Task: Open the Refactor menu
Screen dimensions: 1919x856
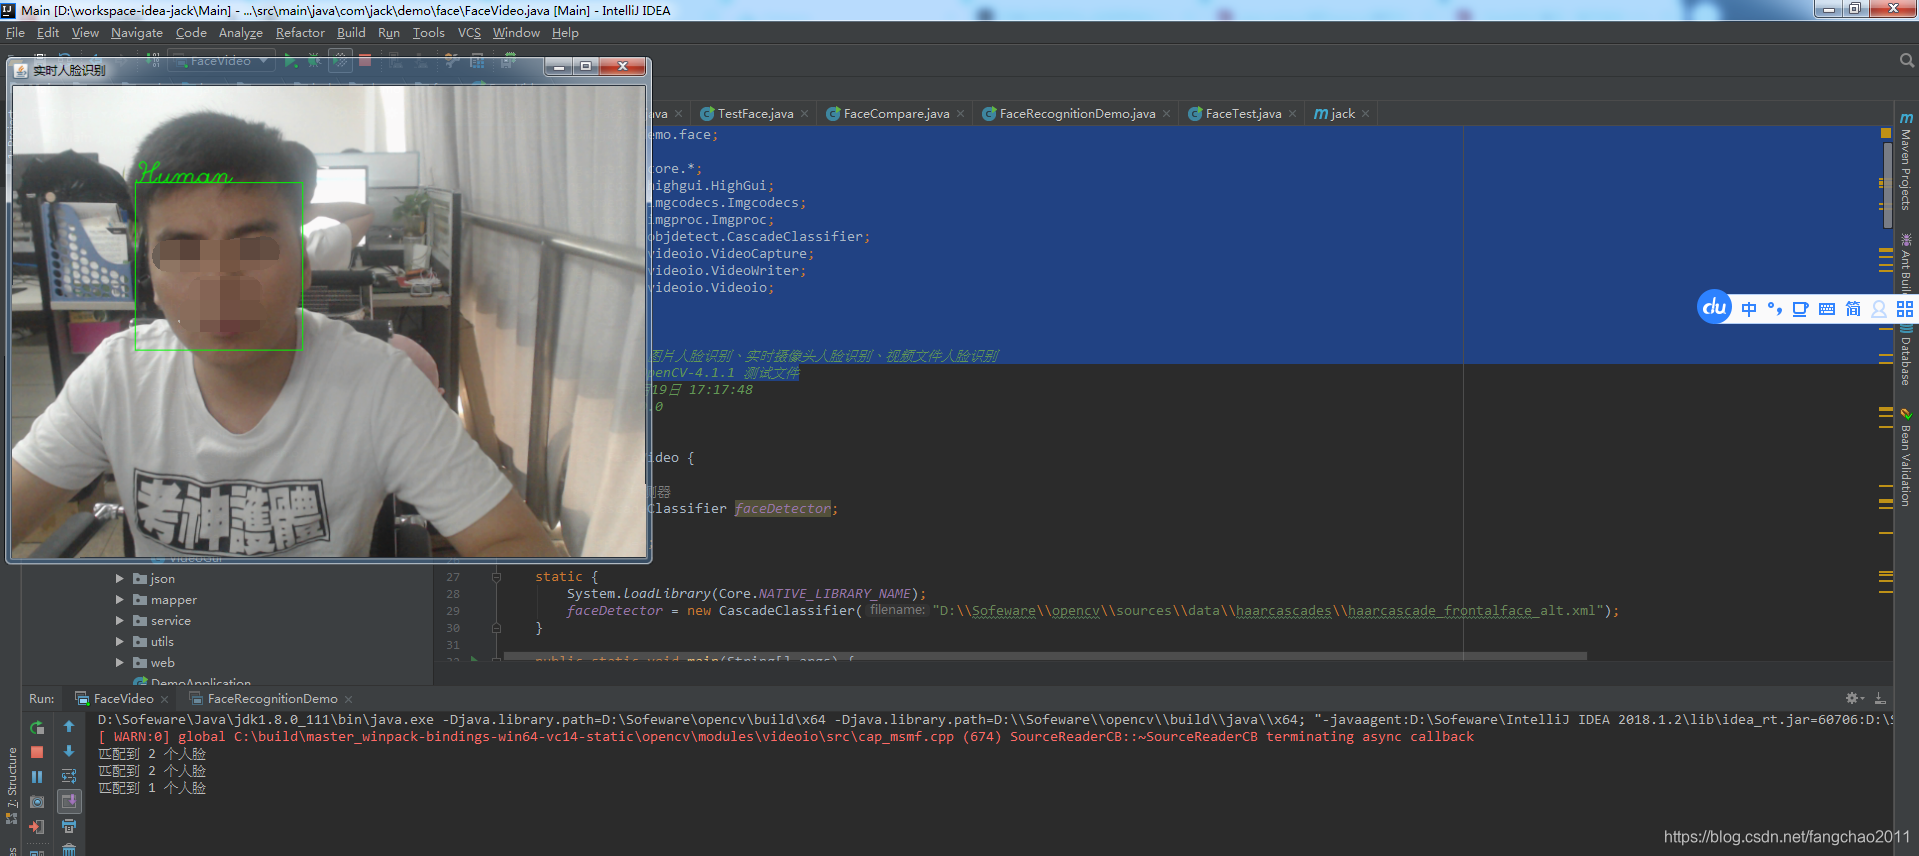Action: (300, 33)
